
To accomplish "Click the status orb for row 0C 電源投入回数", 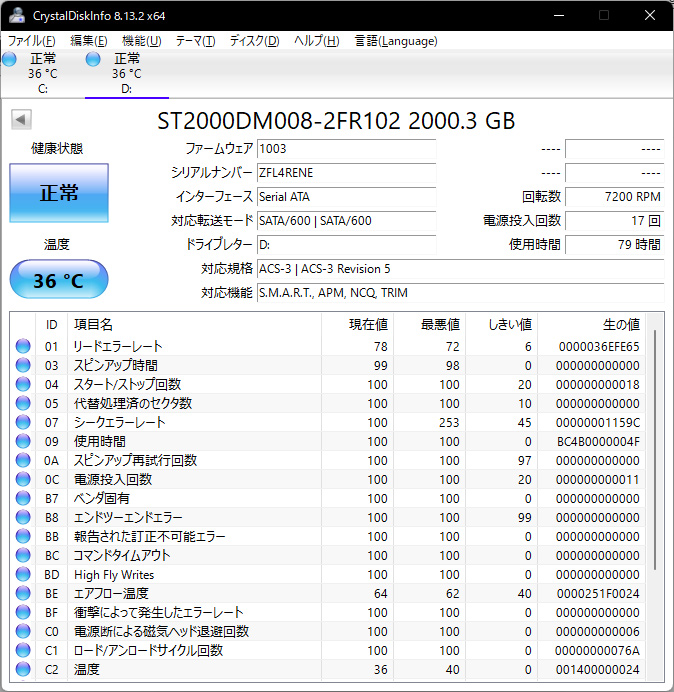I will (x=23, y=479).
